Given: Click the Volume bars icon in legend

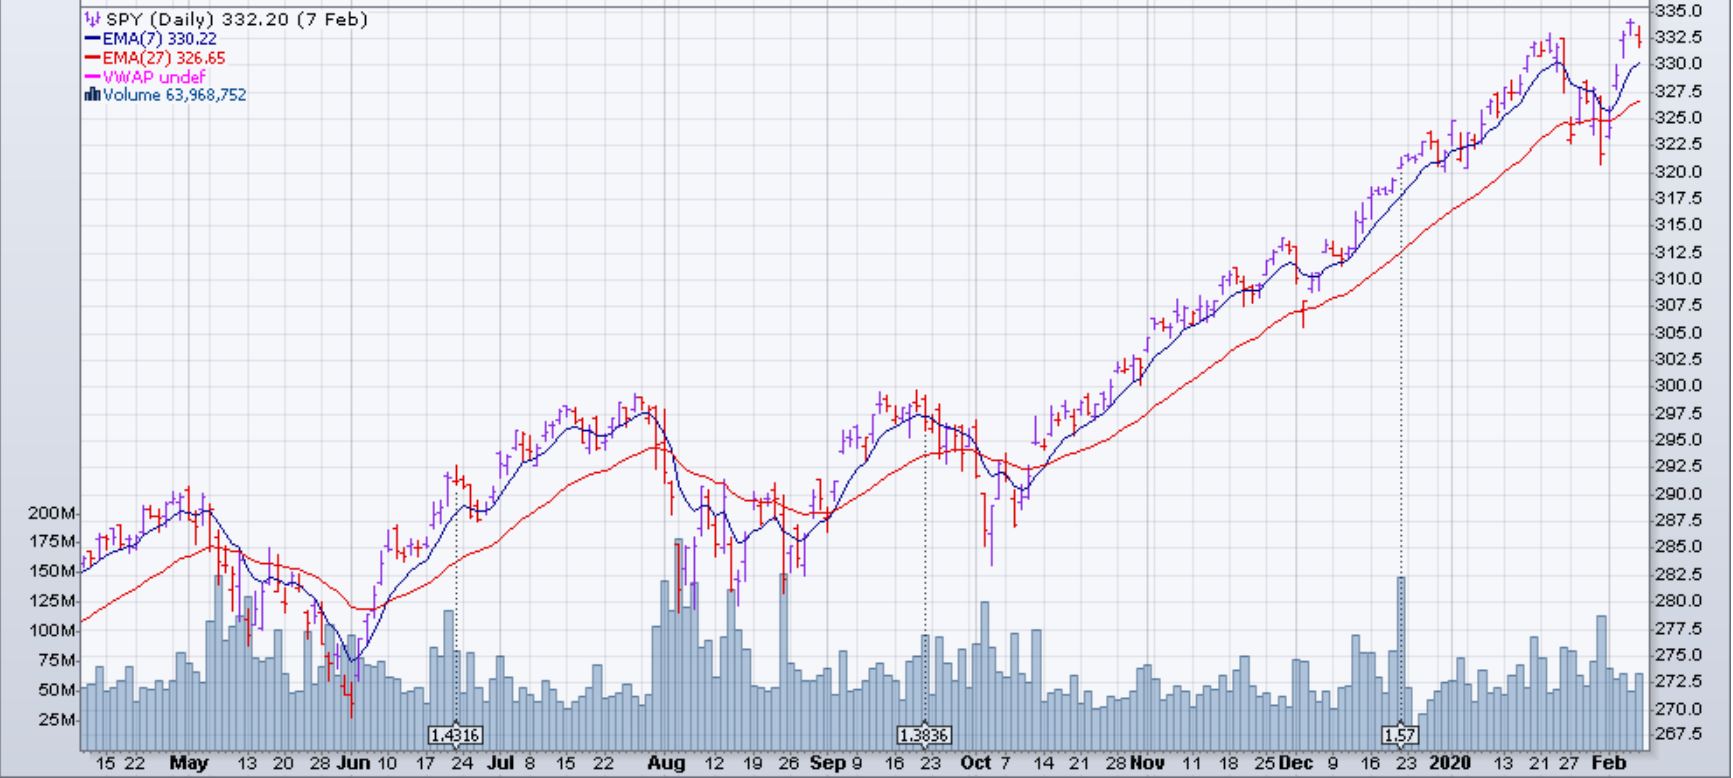Looking at the screenshot, I should click(92, 95).
